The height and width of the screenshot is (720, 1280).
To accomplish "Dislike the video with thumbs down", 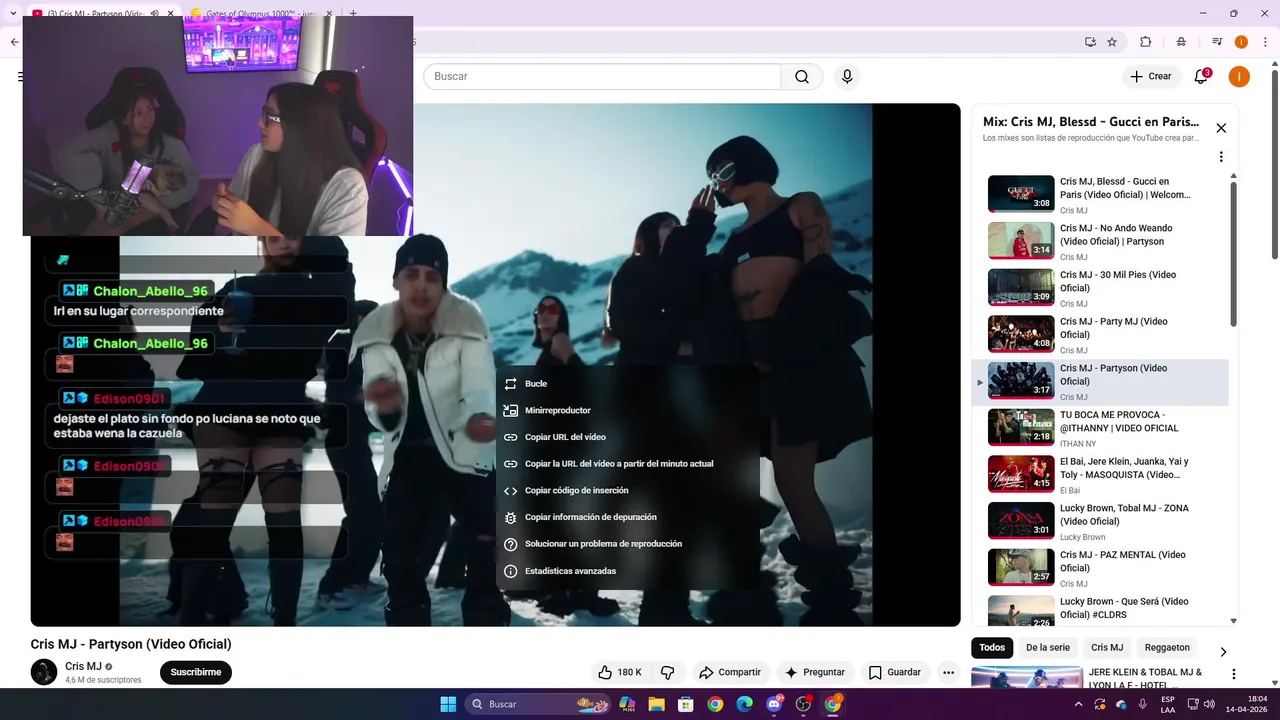I will pyautogui.click(x=667, y=673).
